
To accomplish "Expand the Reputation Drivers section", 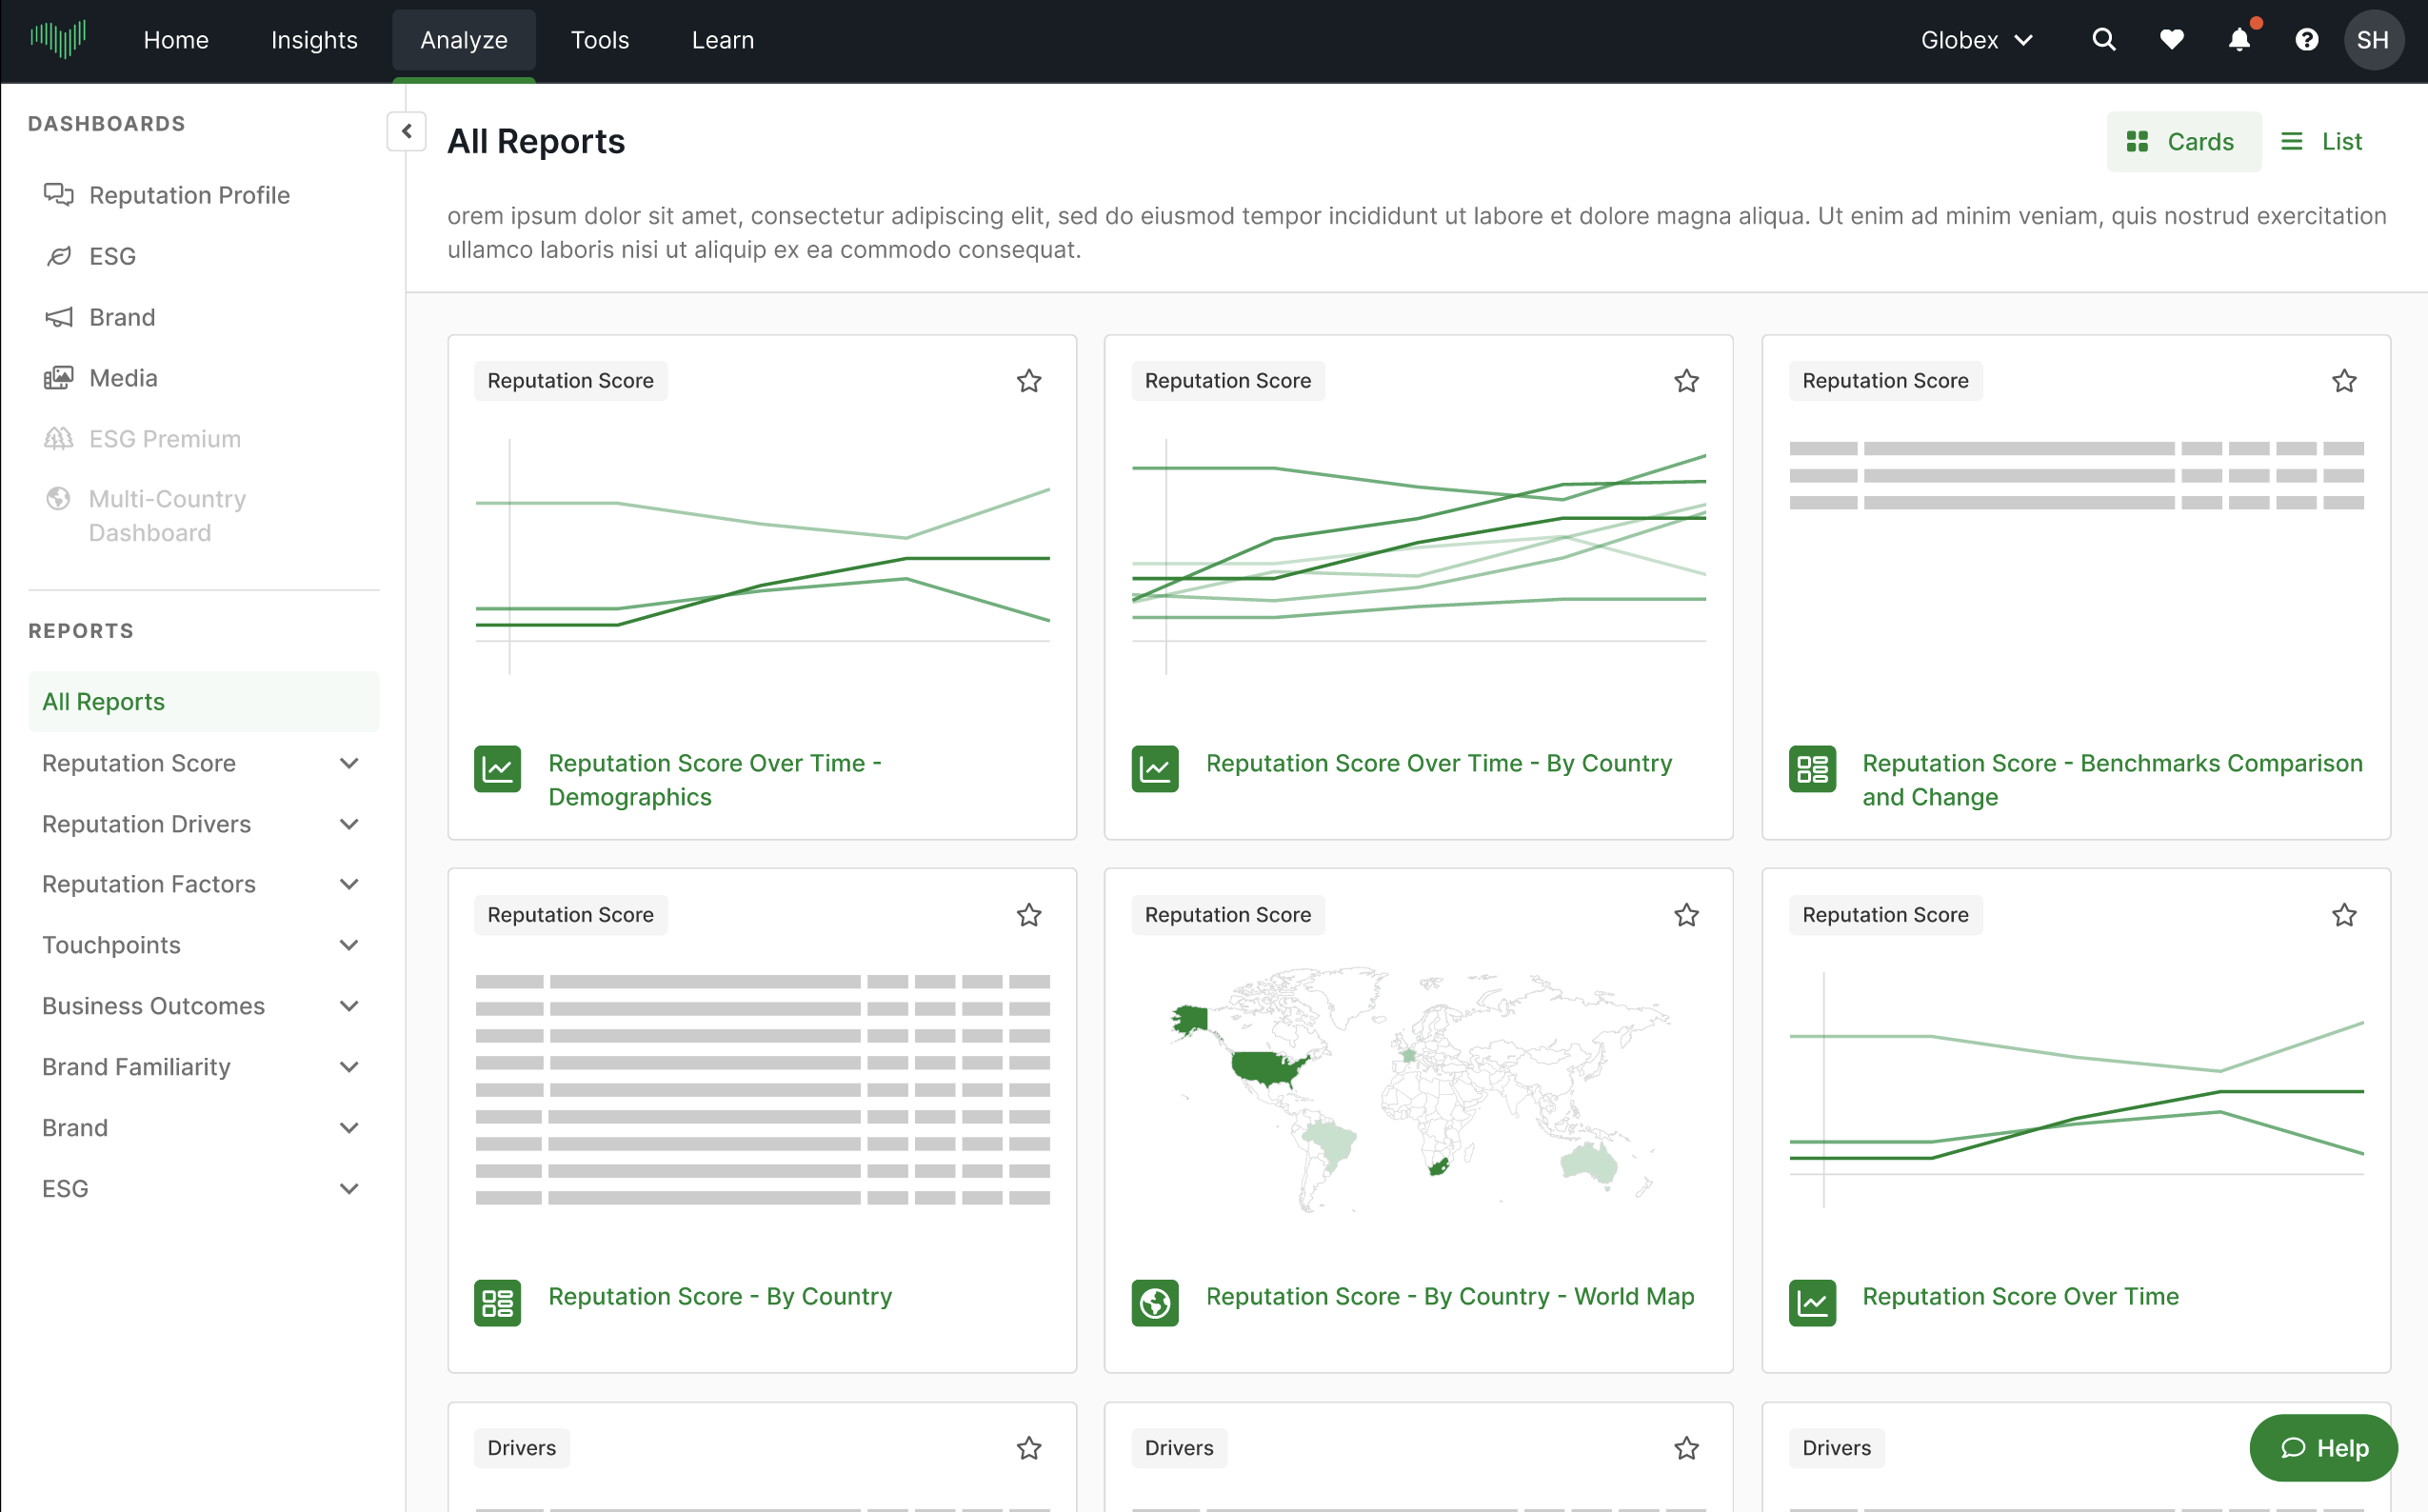I will [349, 824].
